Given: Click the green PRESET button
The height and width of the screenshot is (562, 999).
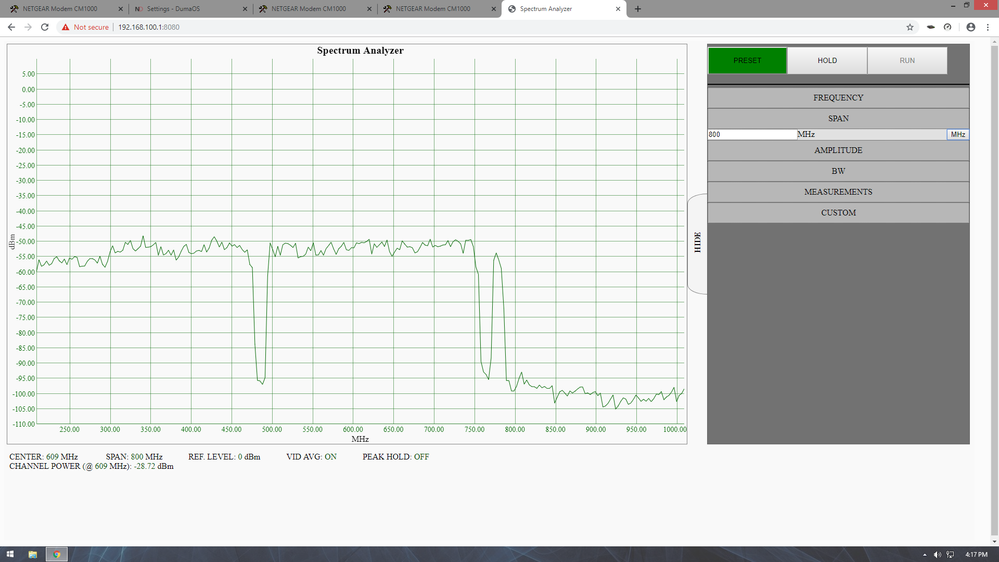Looking at the screenshot, I should (x=747, y=61).
